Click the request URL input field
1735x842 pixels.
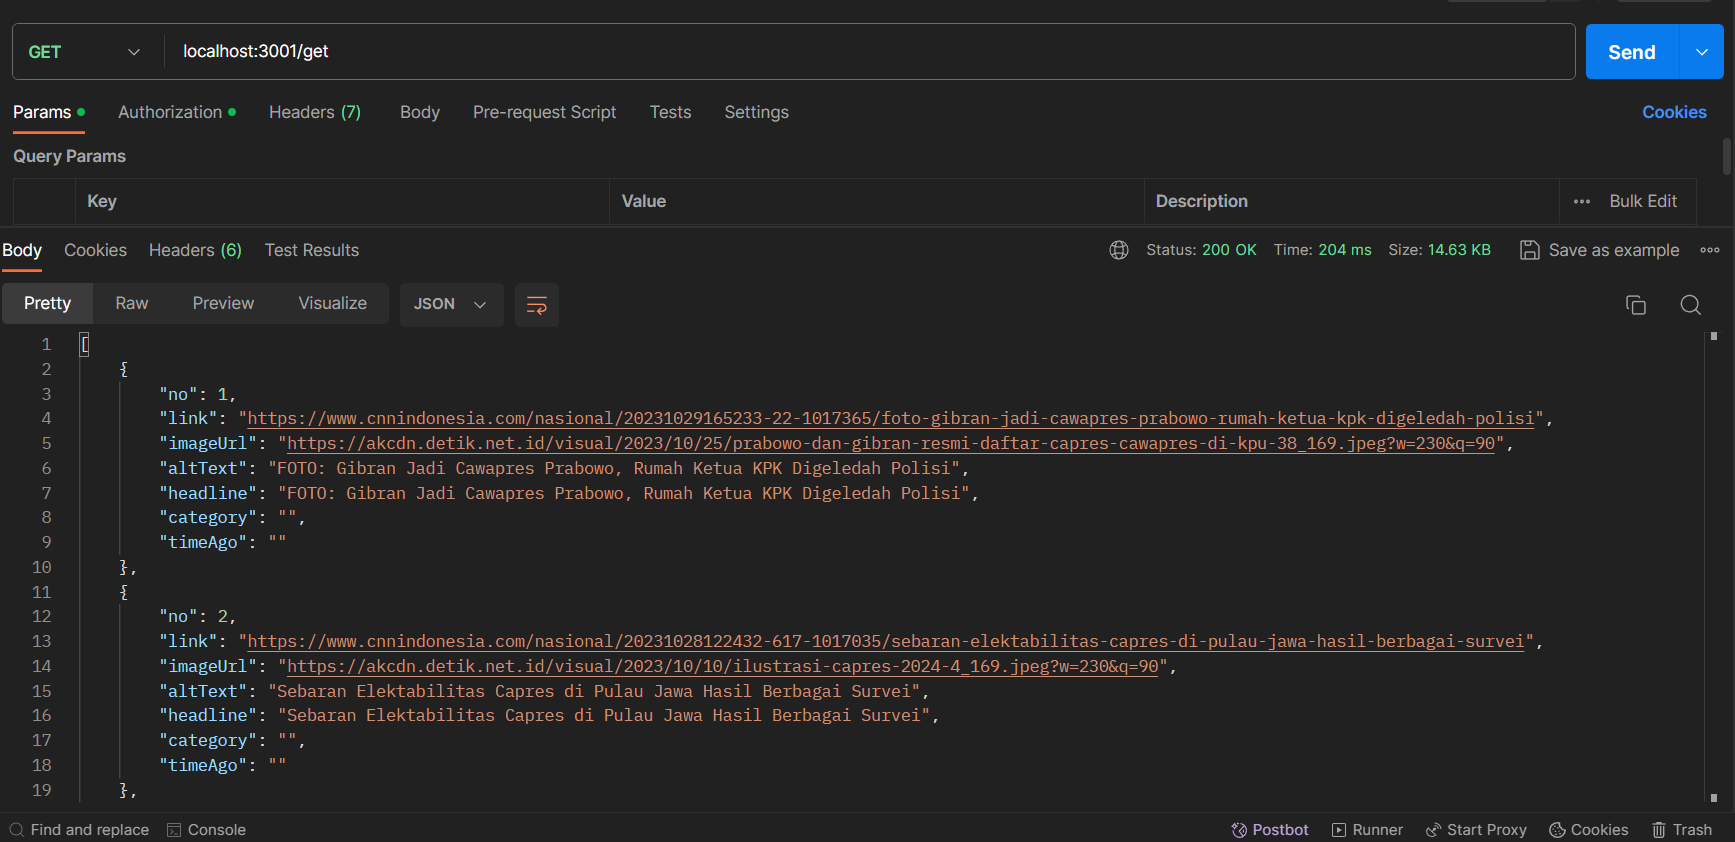[870, 52]
